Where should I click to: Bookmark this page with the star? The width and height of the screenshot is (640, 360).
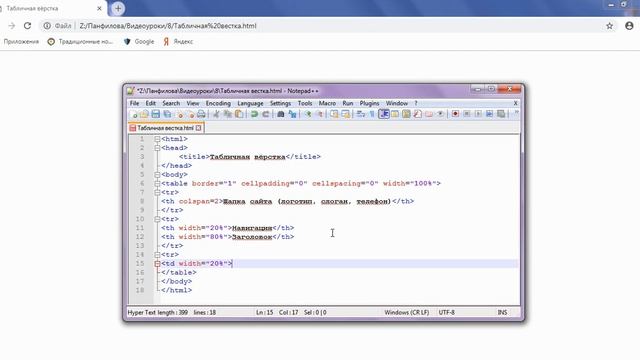coord(609,26)
